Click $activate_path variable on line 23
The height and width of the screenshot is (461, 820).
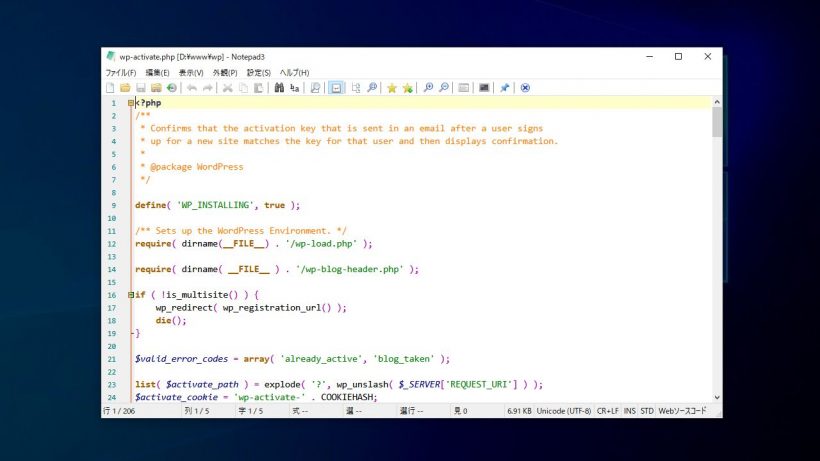202,385
